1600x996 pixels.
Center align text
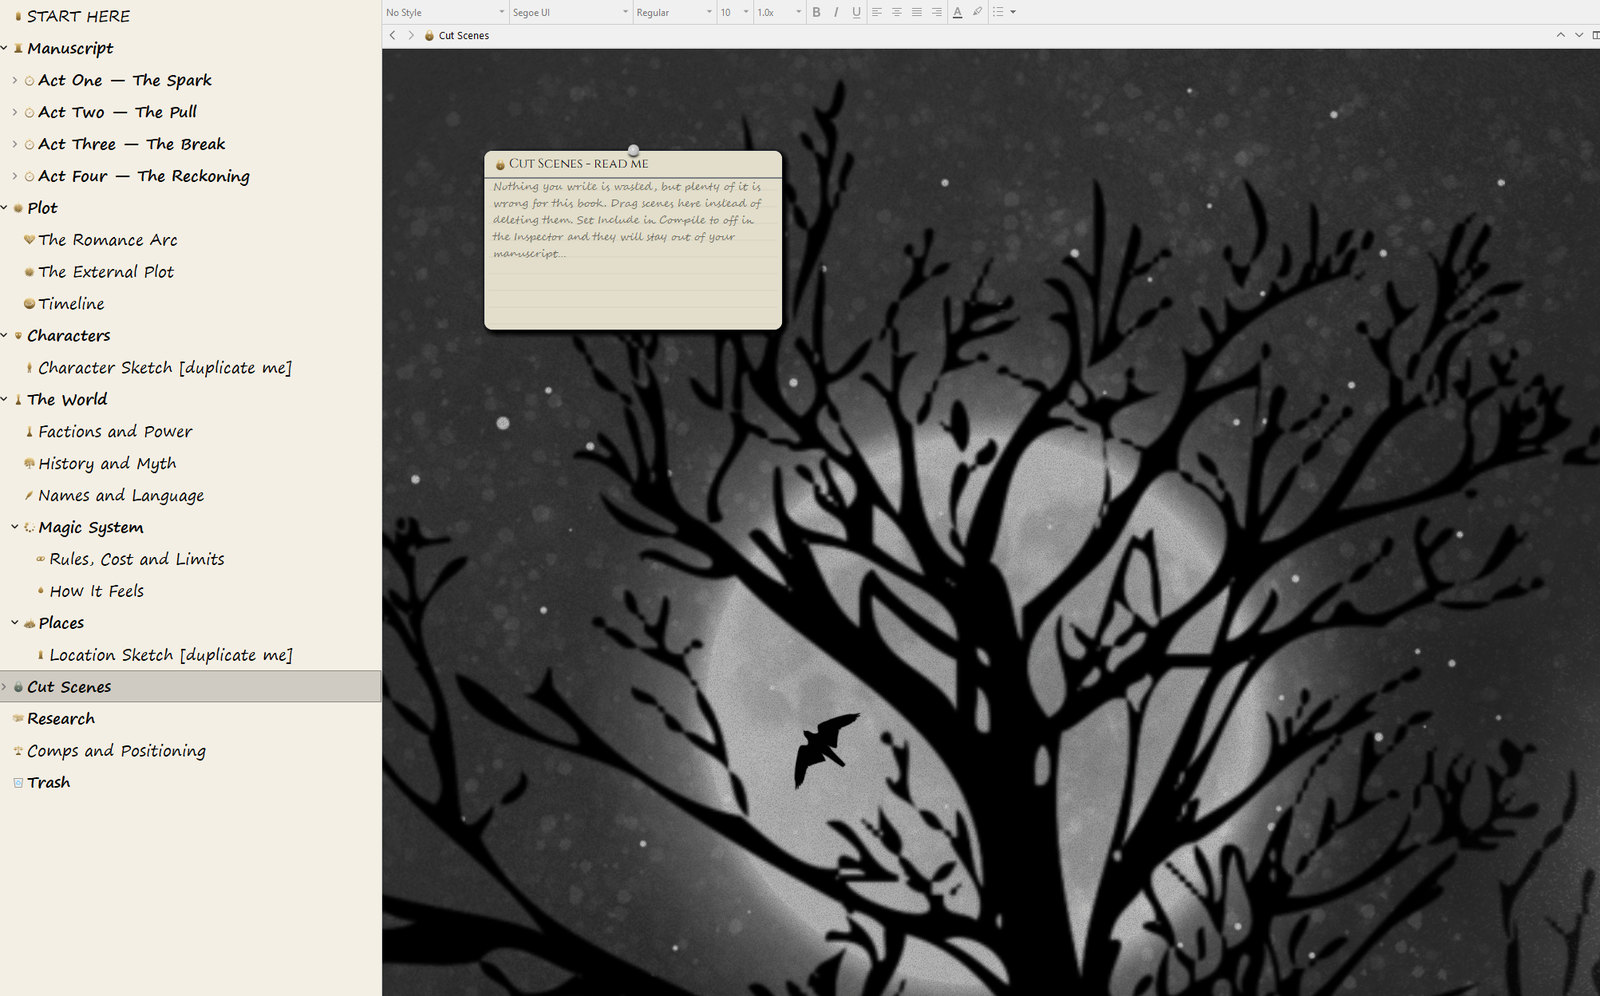pyautogui.click(x=897, y=12)
